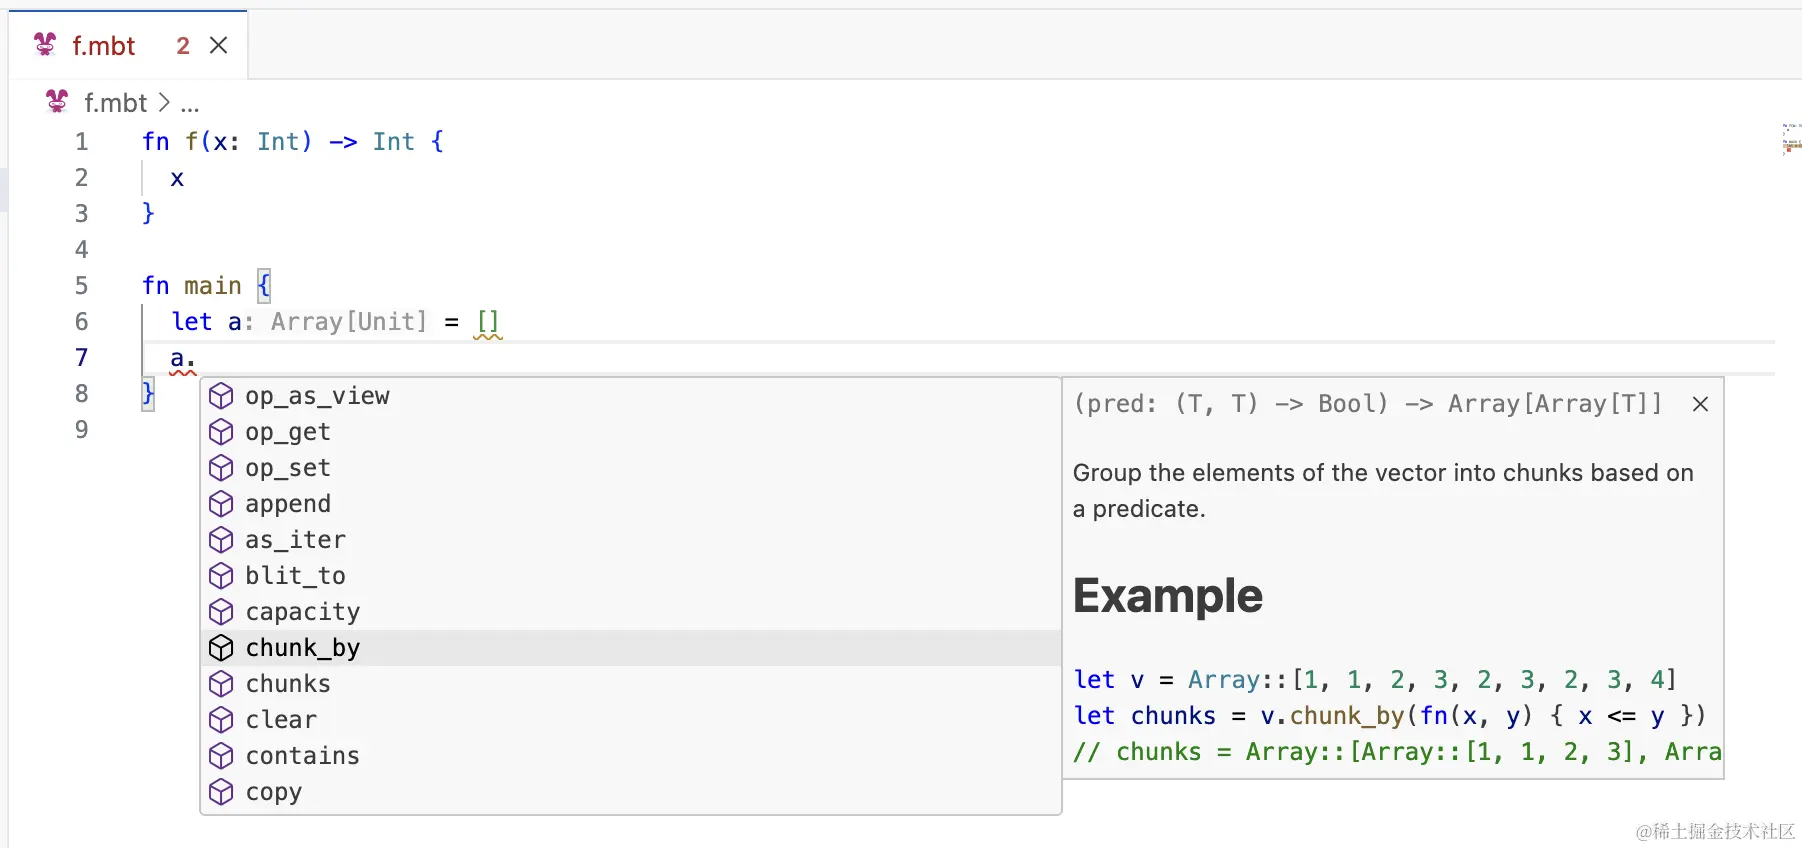
Task: Choose the chunks completion entry
Action: coord(288,684)
